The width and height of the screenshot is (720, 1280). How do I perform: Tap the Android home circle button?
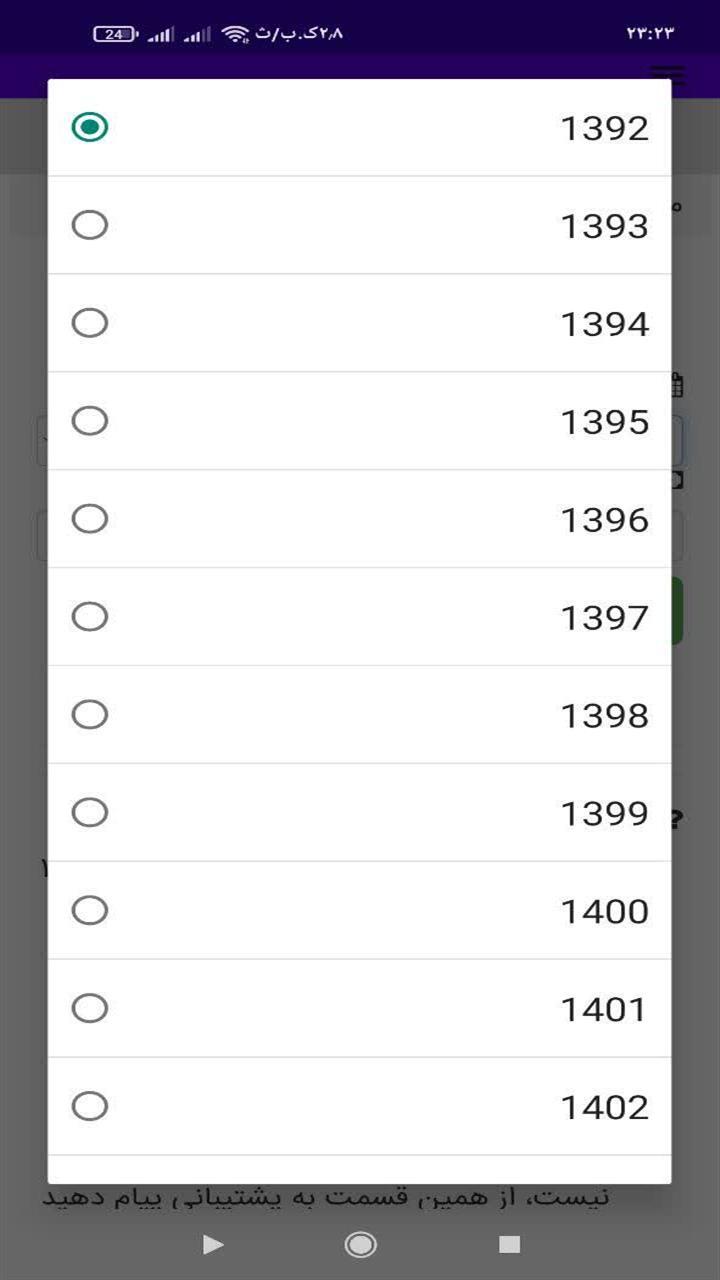pos(360,1244)
